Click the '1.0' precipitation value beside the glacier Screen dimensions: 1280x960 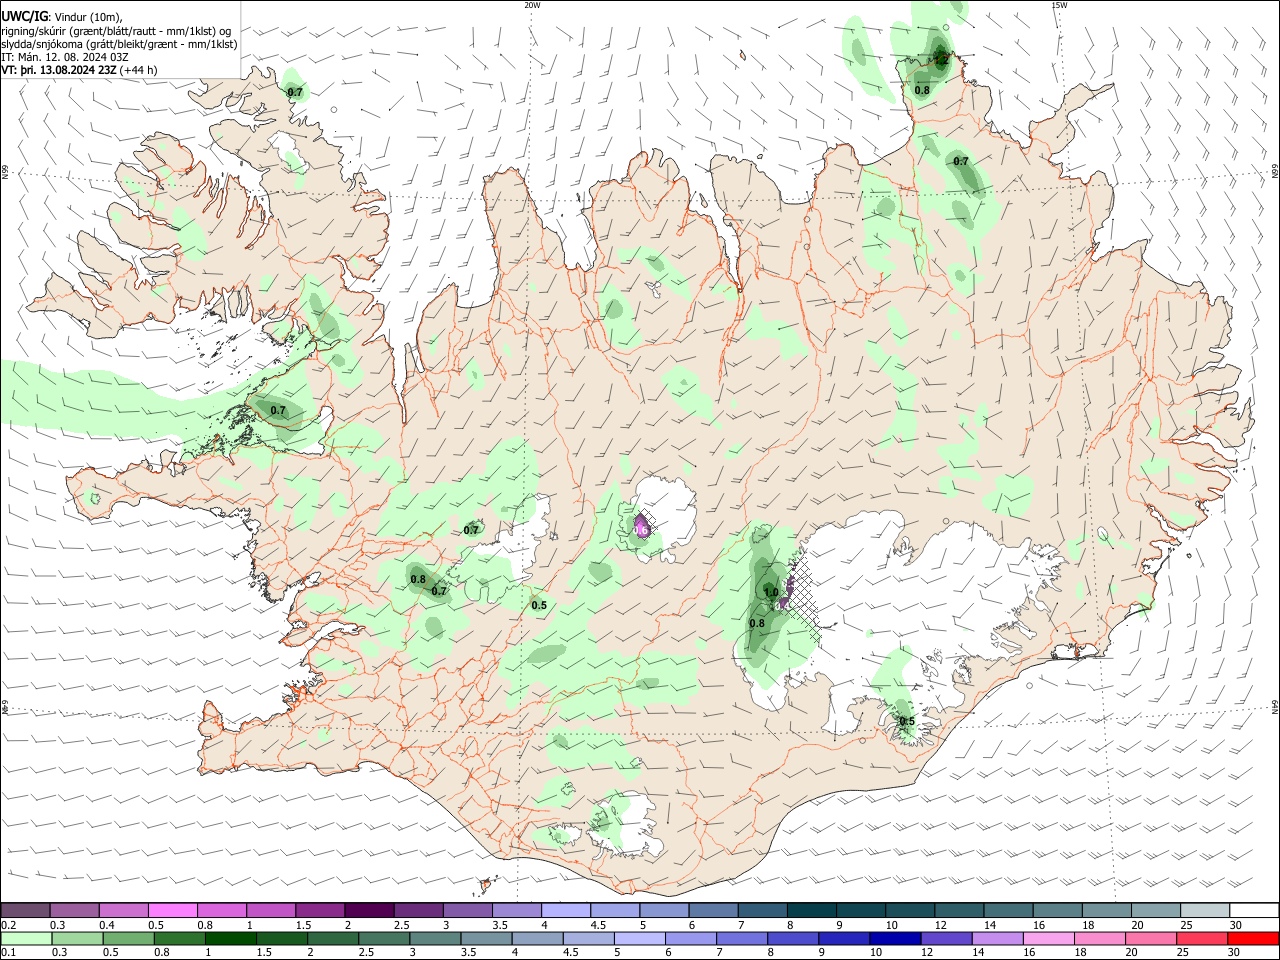pyautogui.click(x=770, y=592)
